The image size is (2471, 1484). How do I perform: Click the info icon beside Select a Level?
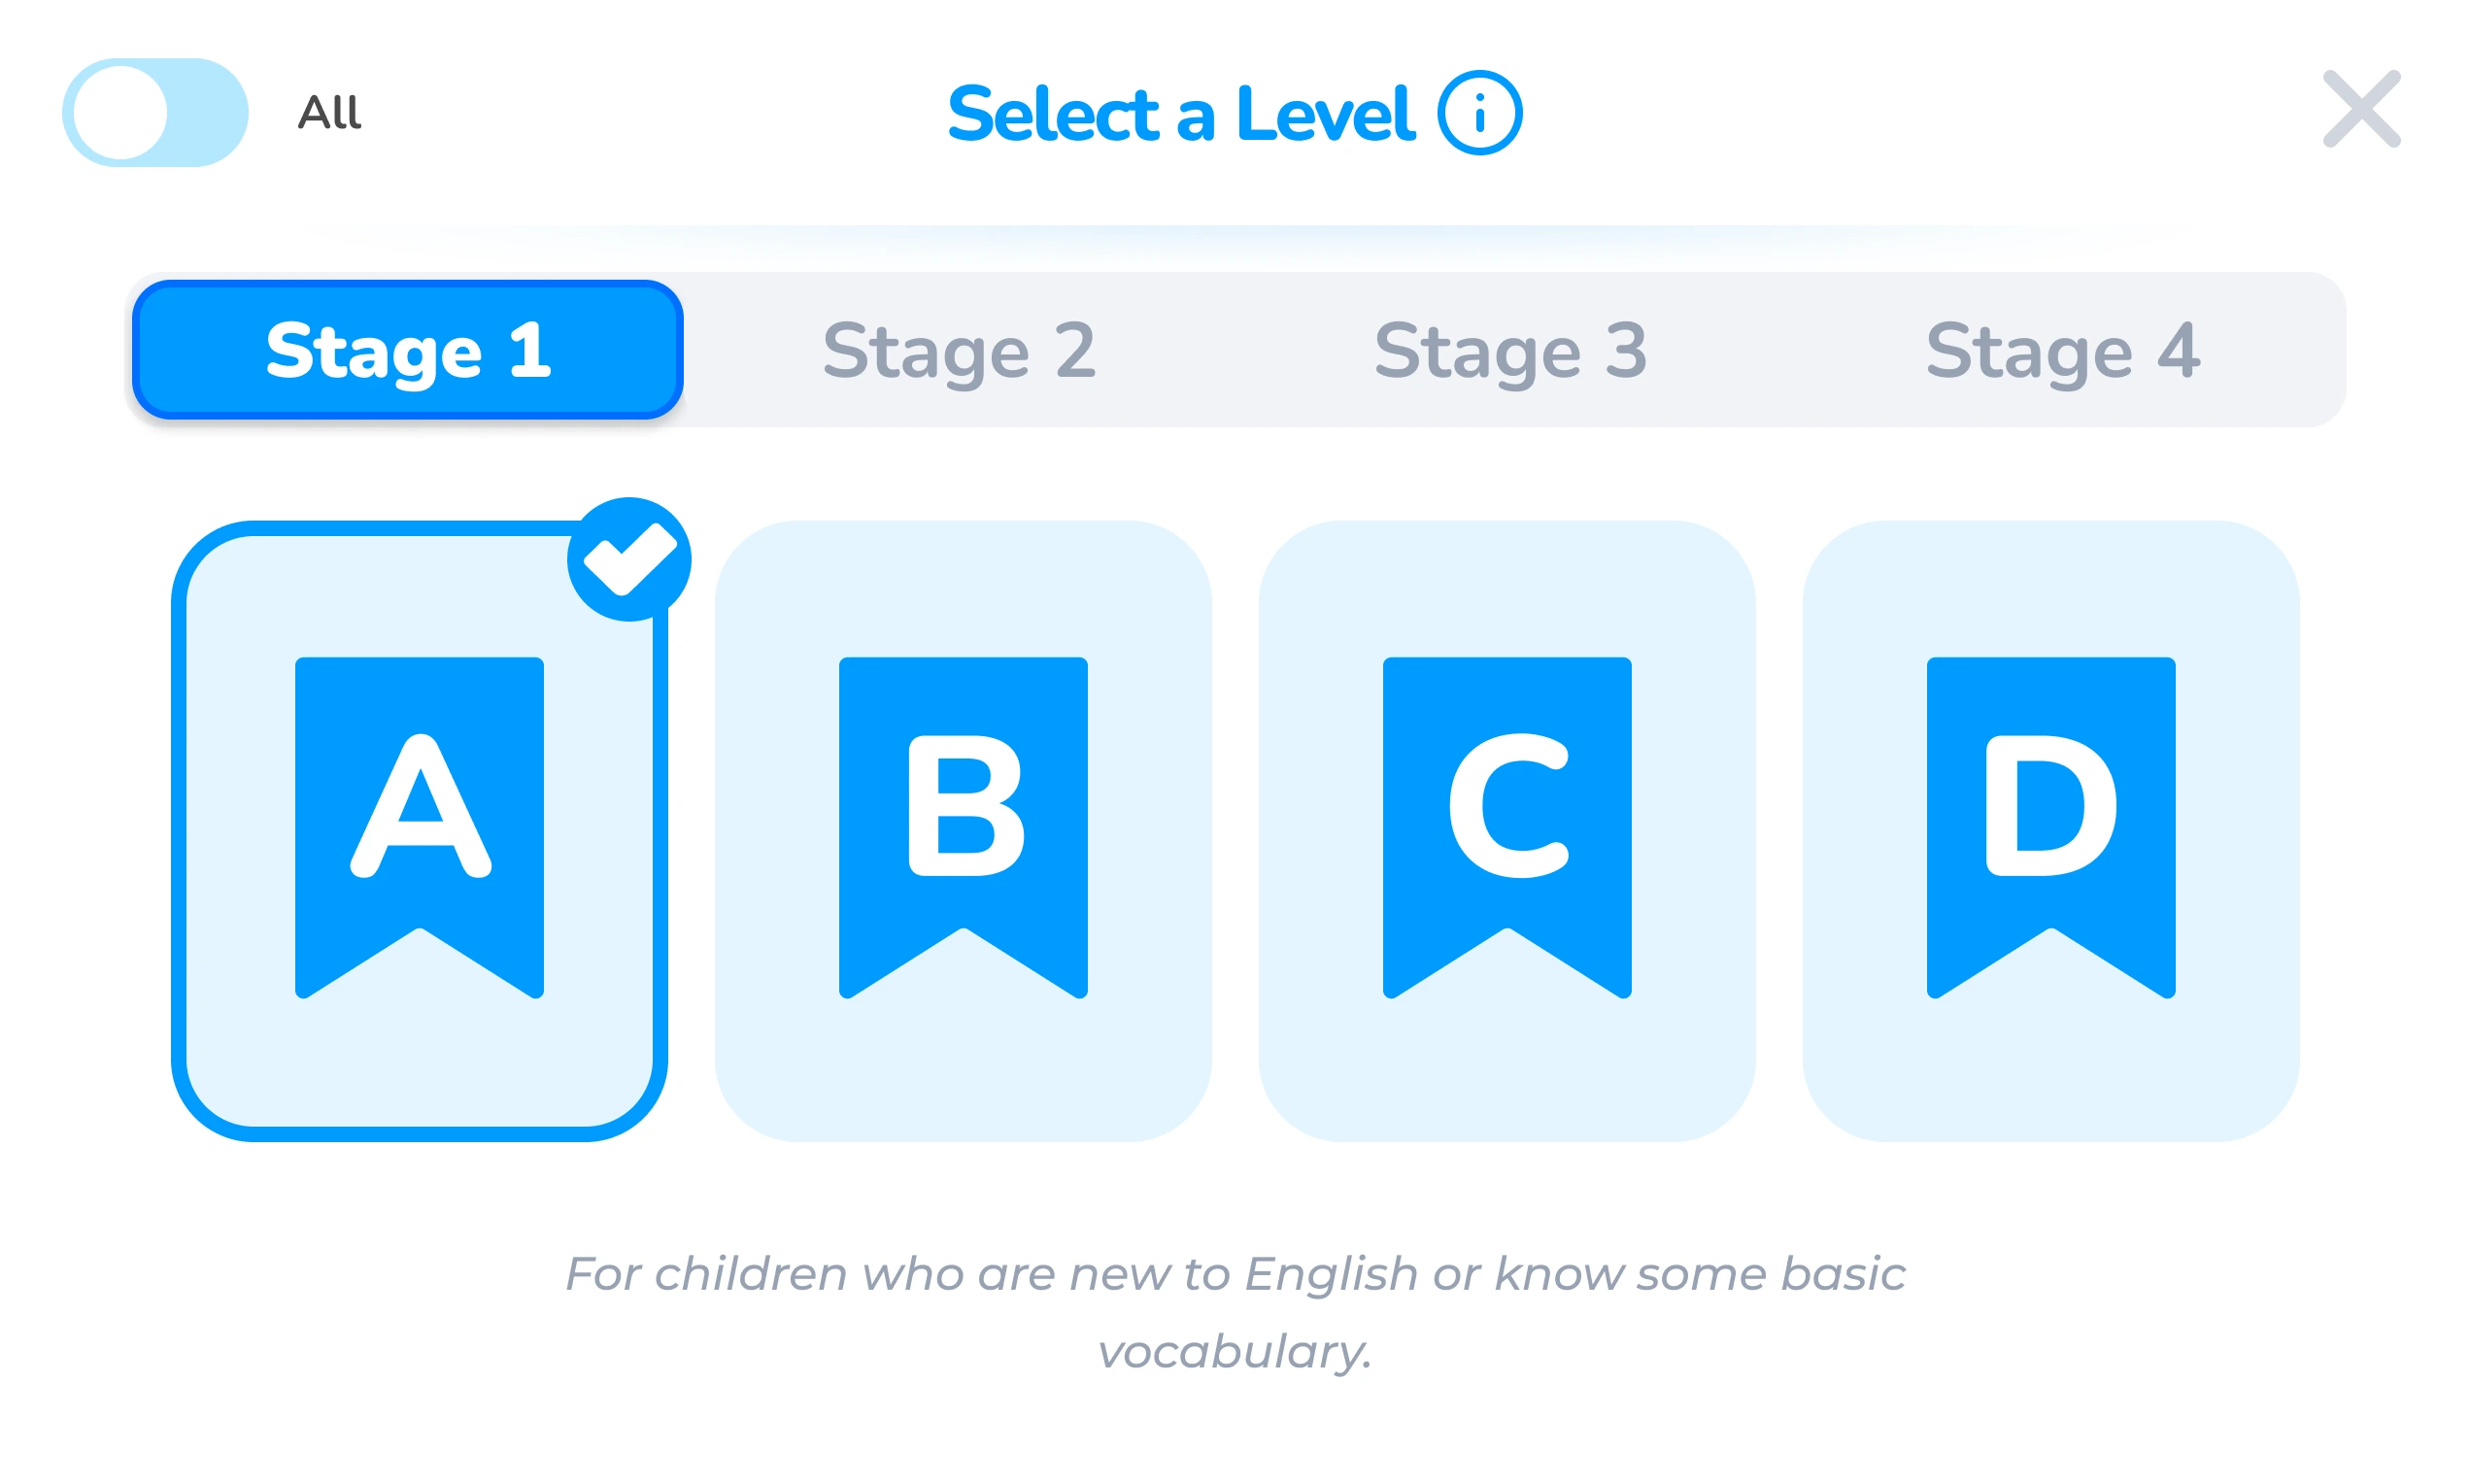1479,113
